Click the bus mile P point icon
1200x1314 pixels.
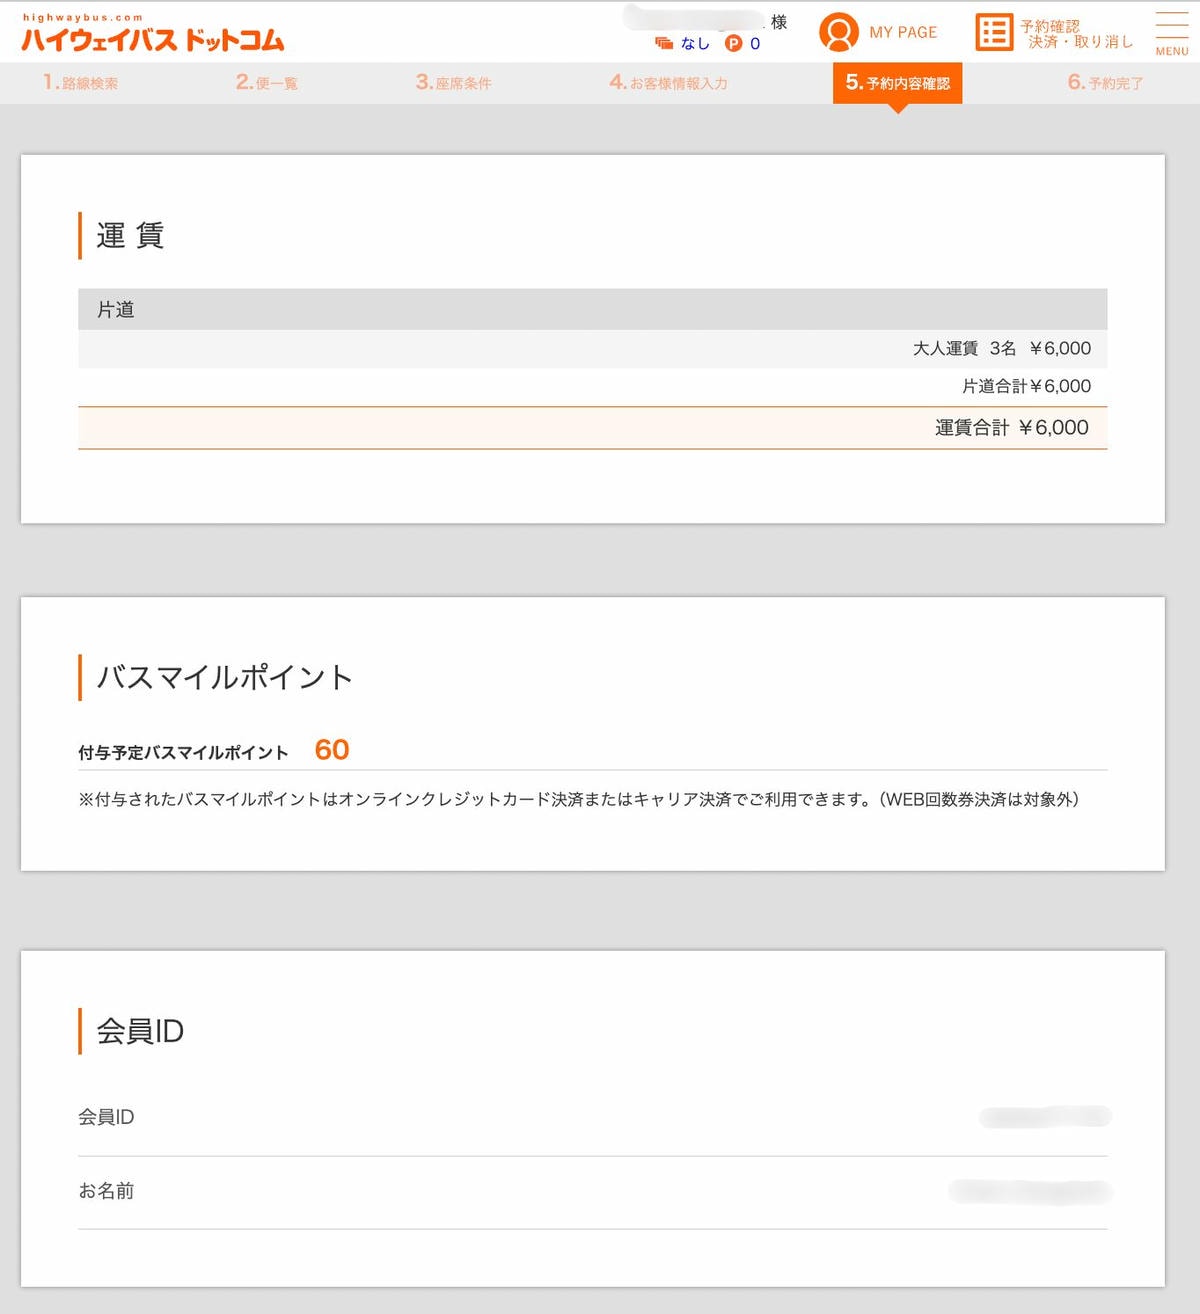[x=734, y=43]
